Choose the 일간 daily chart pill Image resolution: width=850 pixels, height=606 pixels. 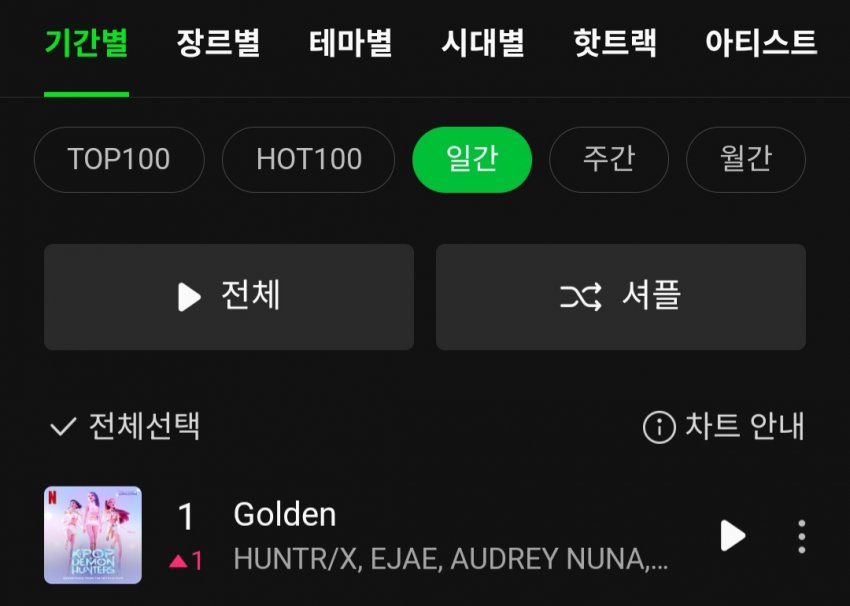[472, 159]
